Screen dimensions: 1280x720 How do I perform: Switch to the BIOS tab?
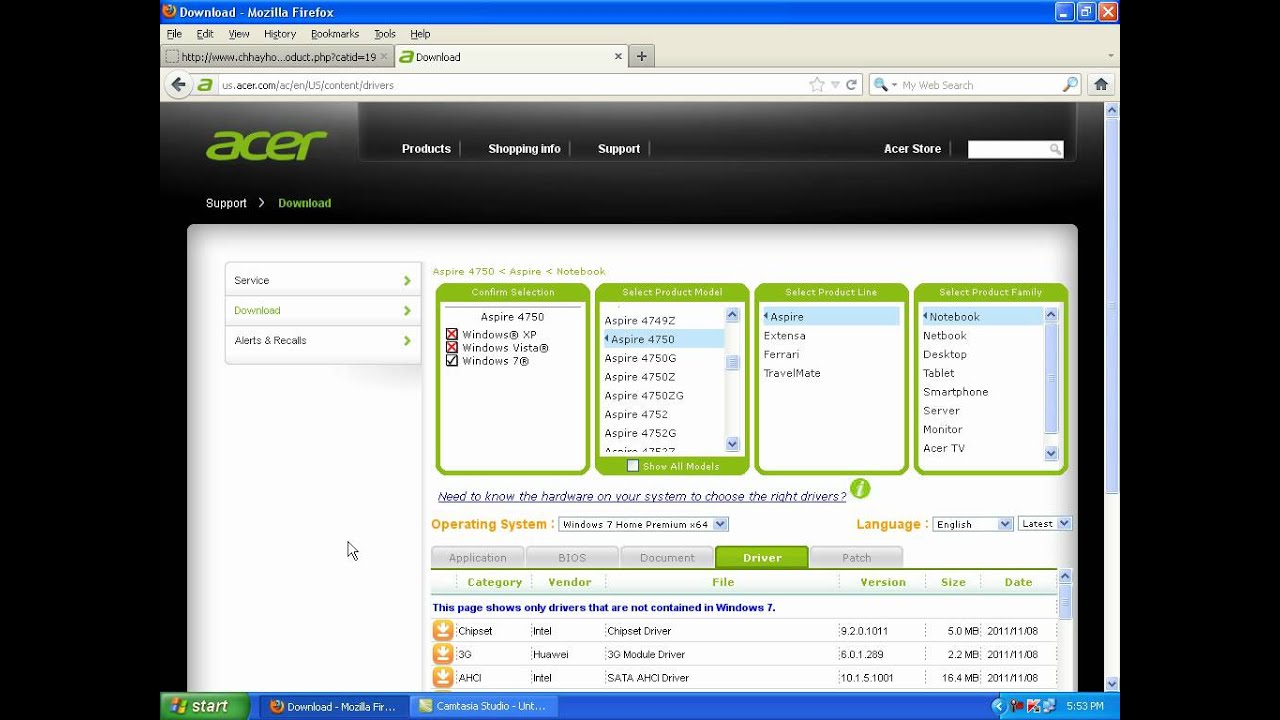click(572, 558)
